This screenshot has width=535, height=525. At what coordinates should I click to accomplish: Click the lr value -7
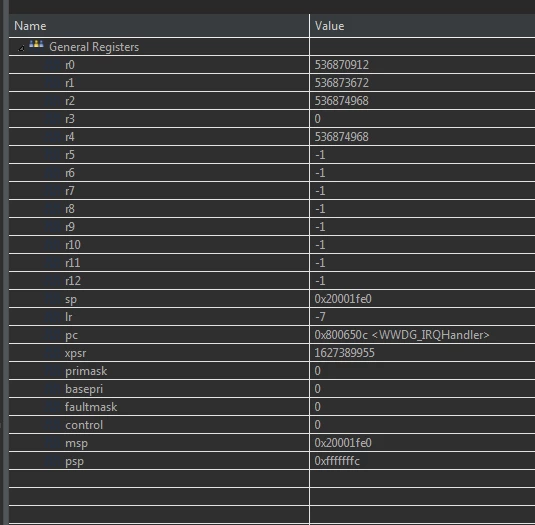(320, 317)
